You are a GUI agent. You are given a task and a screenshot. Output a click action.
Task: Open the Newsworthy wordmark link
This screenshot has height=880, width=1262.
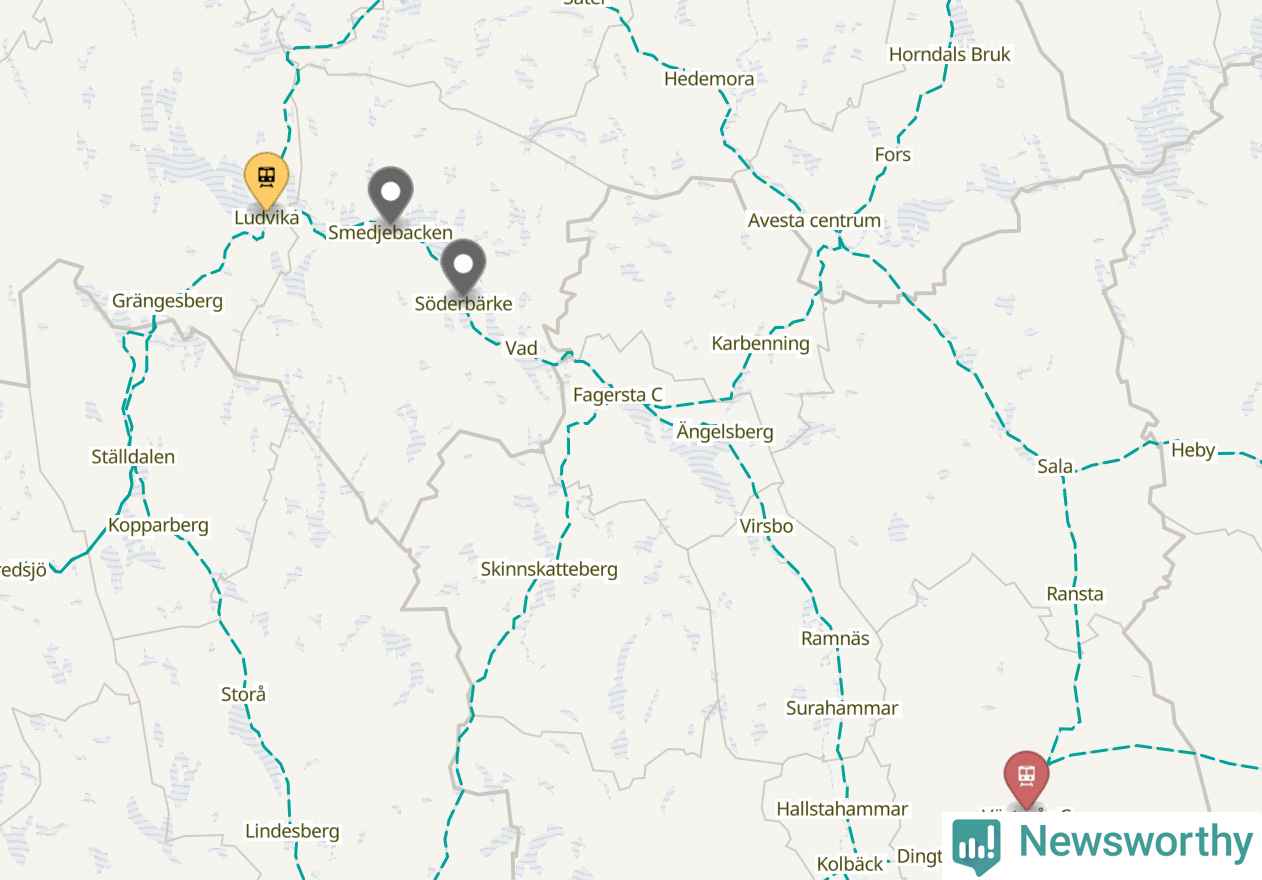point(1134,843)
